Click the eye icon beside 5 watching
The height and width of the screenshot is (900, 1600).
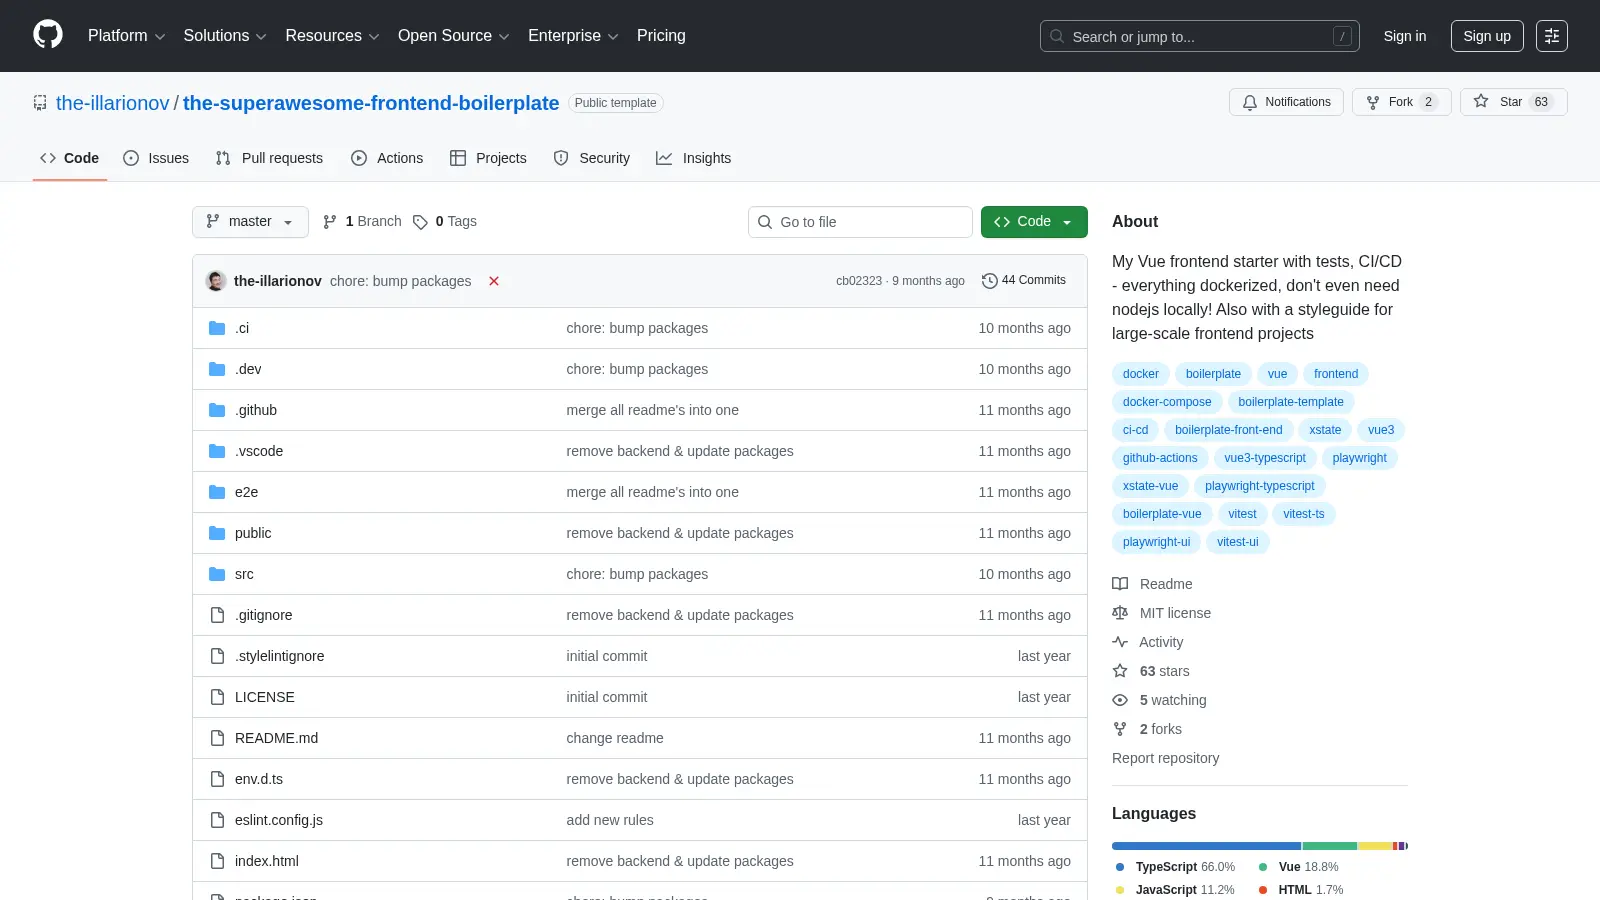point(1120,700)
